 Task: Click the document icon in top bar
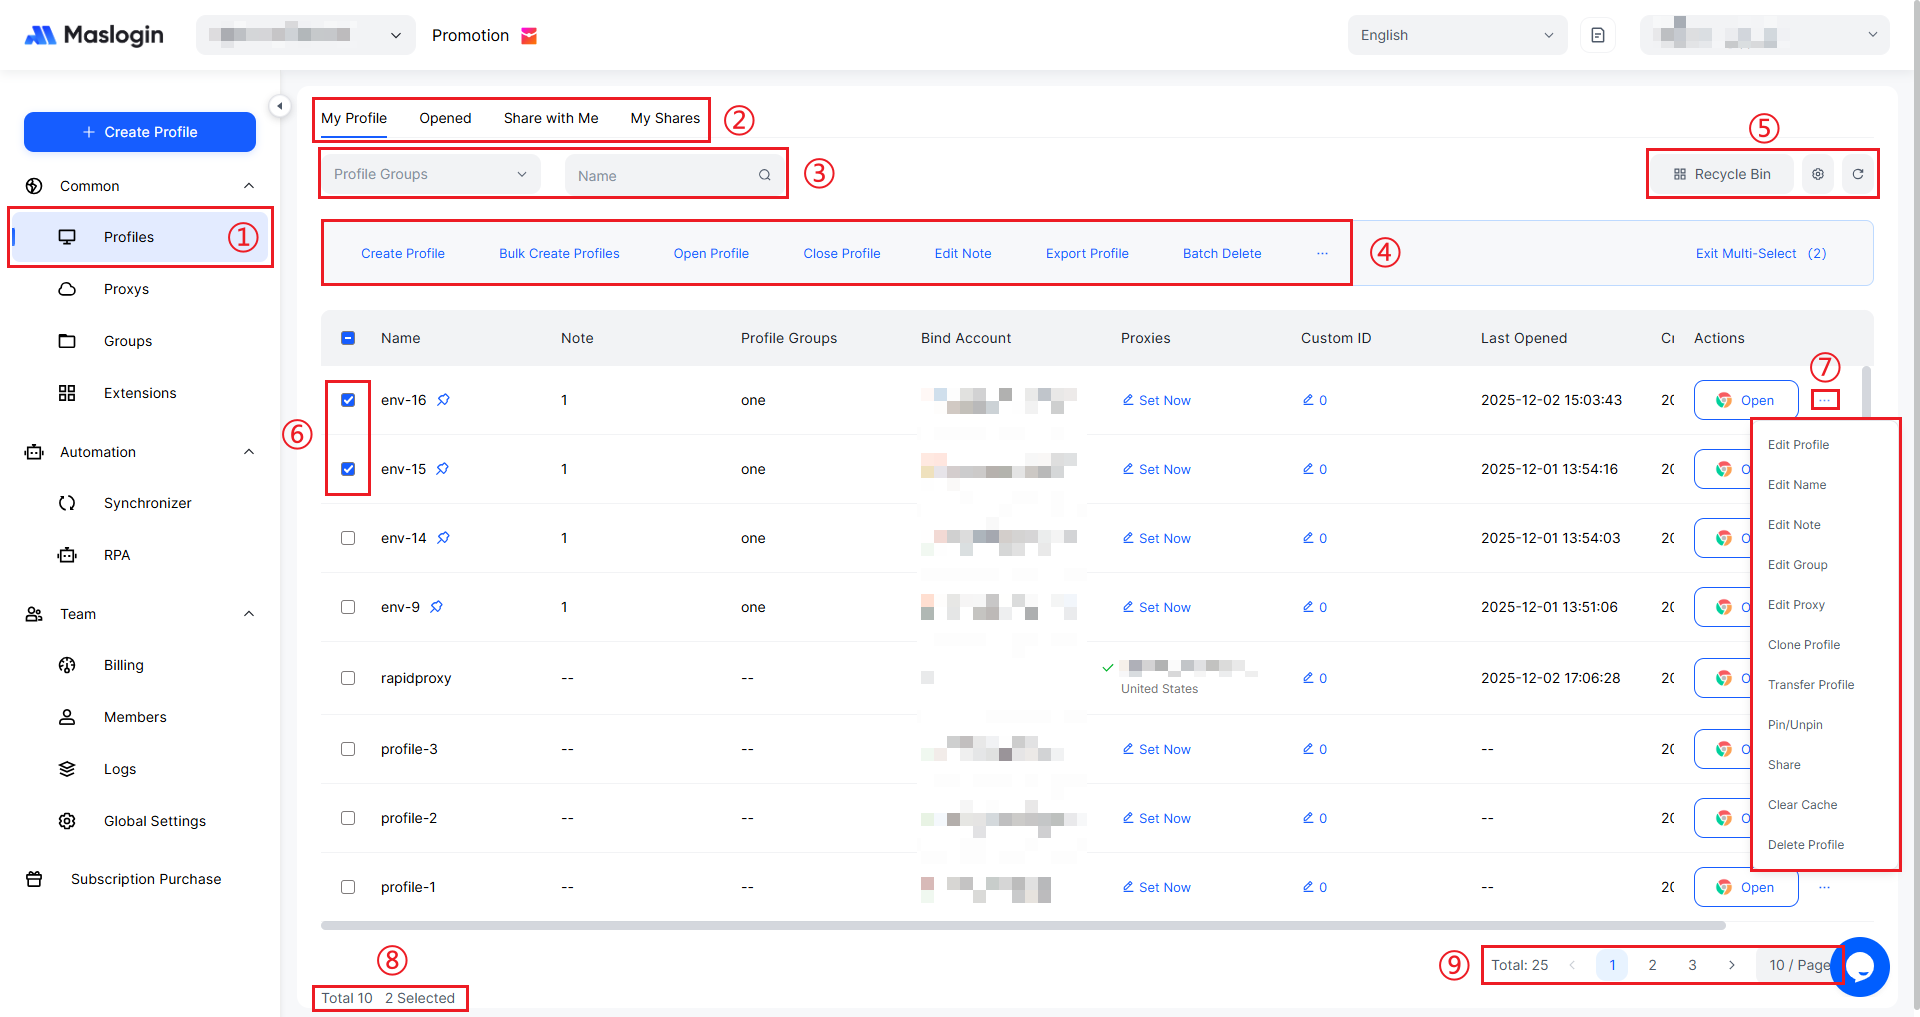1598,35
